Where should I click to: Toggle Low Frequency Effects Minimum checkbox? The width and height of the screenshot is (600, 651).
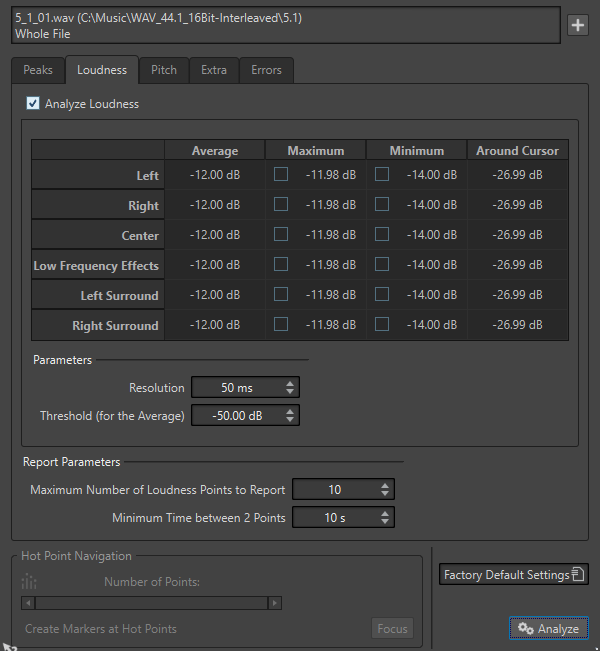tap(381, 265)
